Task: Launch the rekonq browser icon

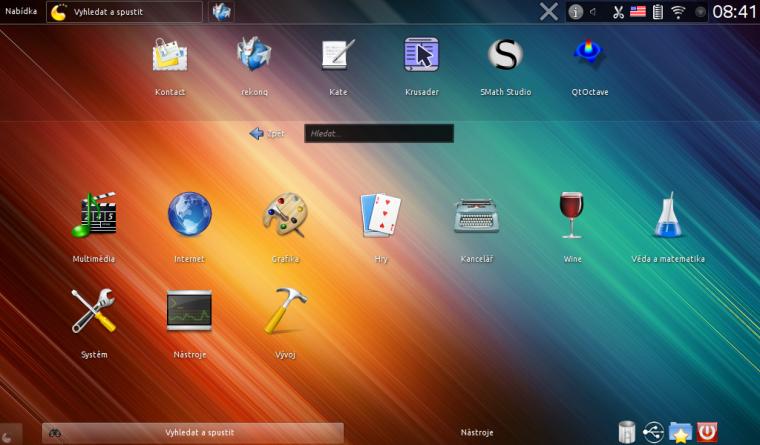Action: click(254, 55)
